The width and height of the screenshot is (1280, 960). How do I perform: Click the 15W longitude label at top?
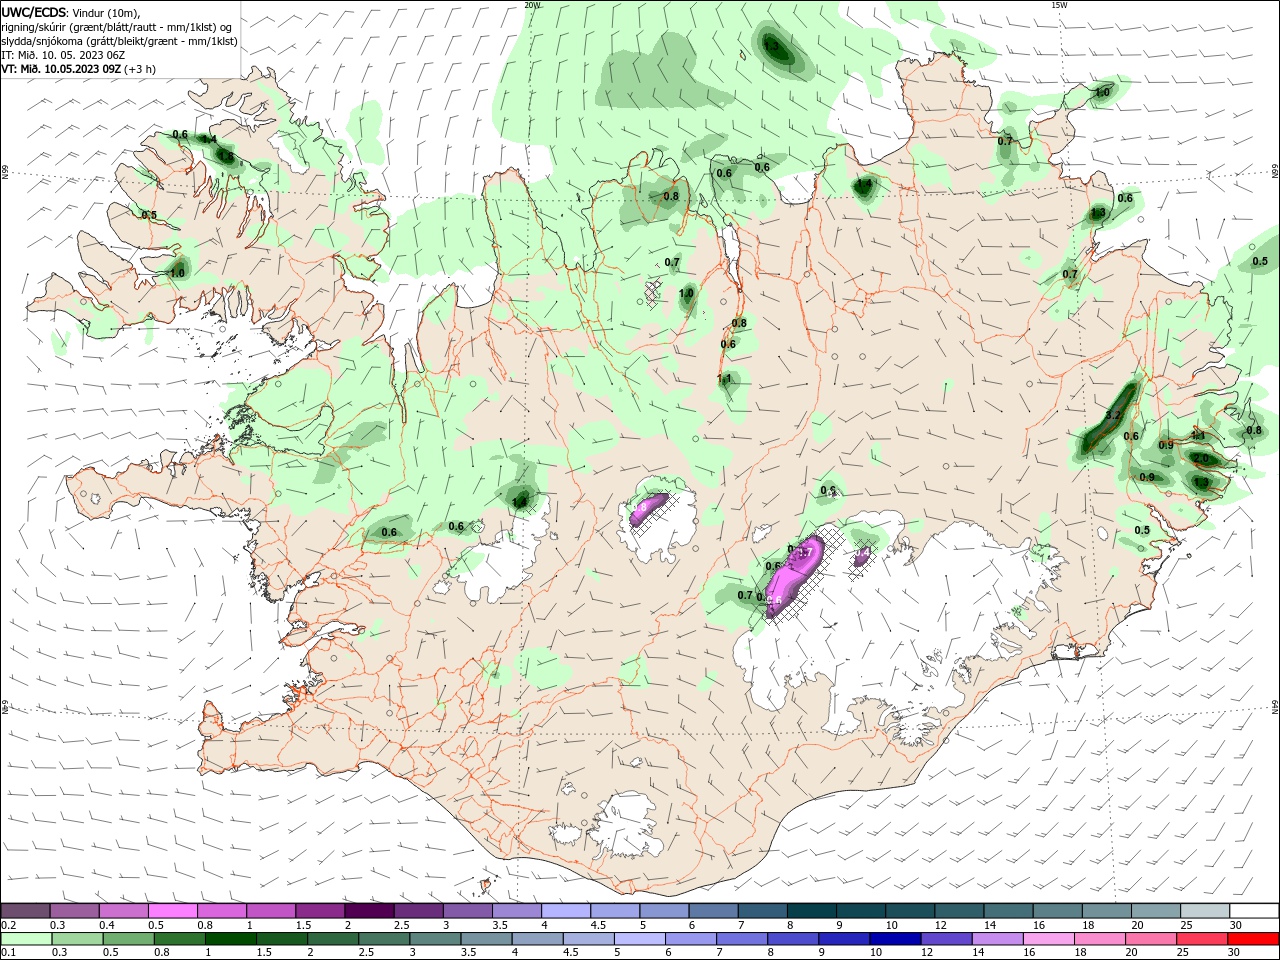point(1059,5)
